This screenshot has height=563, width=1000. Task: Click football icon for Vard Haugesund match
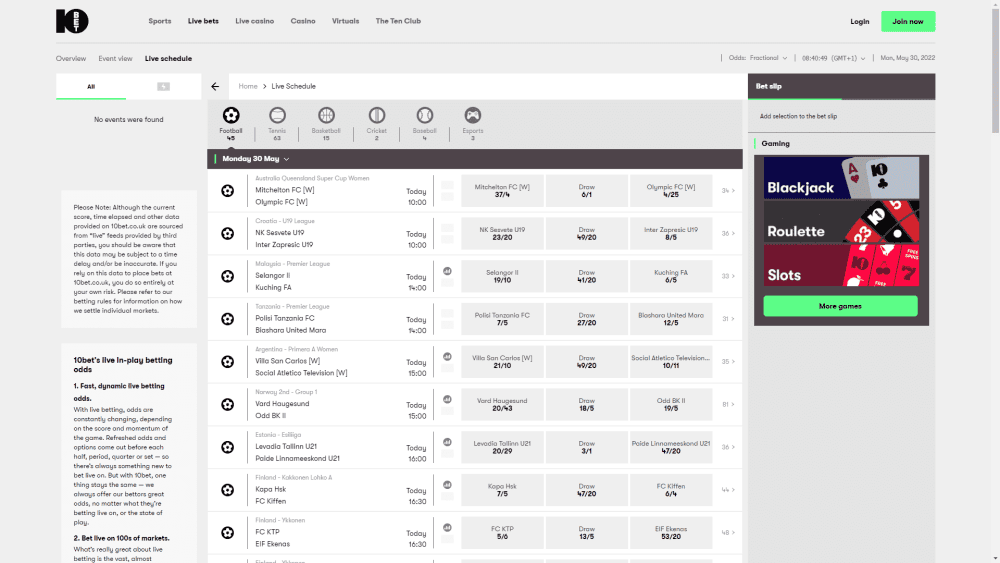coord(228,404)
